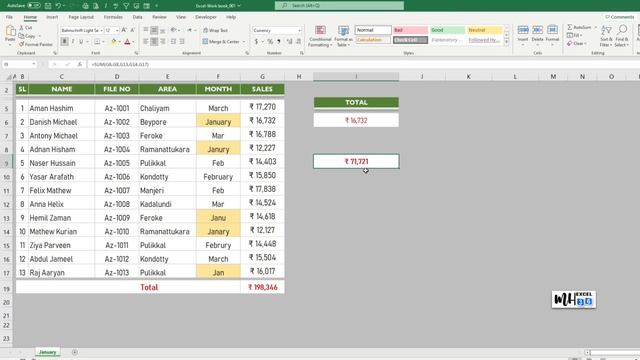640x360 pixels.
Task: Toggle middle vertical alignment
Action: 154,30
